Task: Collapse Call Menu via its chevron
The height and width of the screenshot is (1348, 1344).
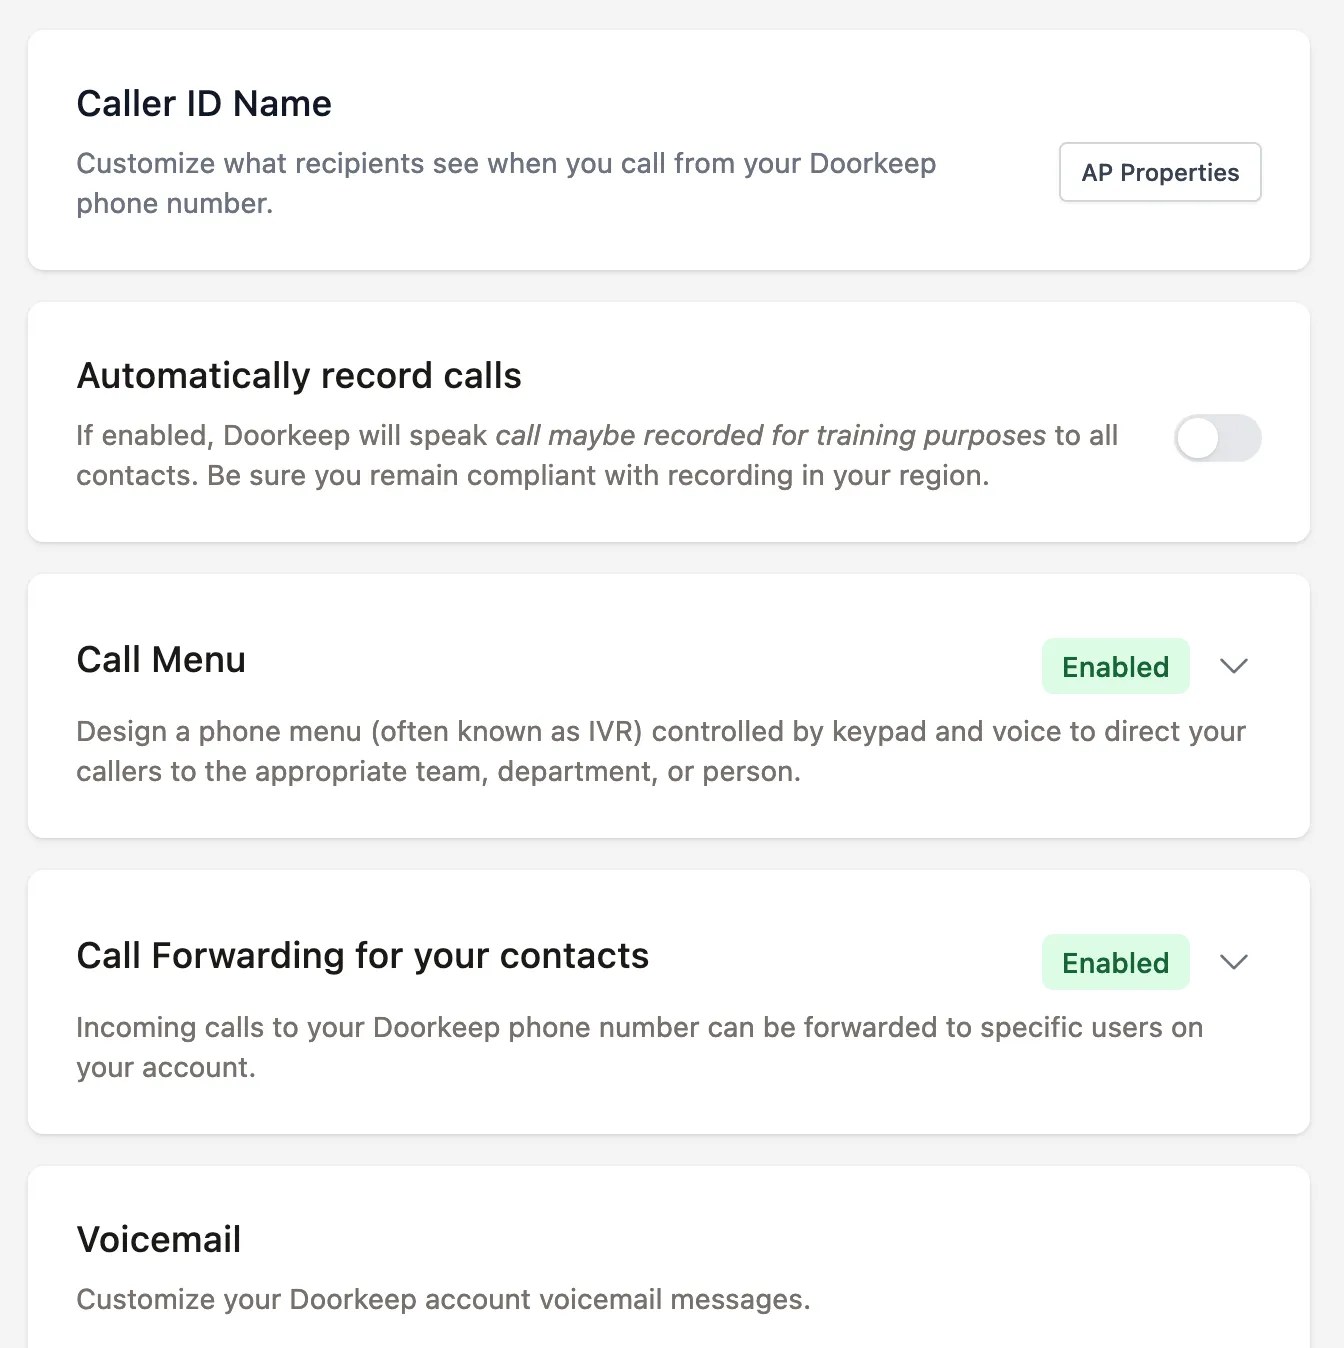Action: [1233, 666]
